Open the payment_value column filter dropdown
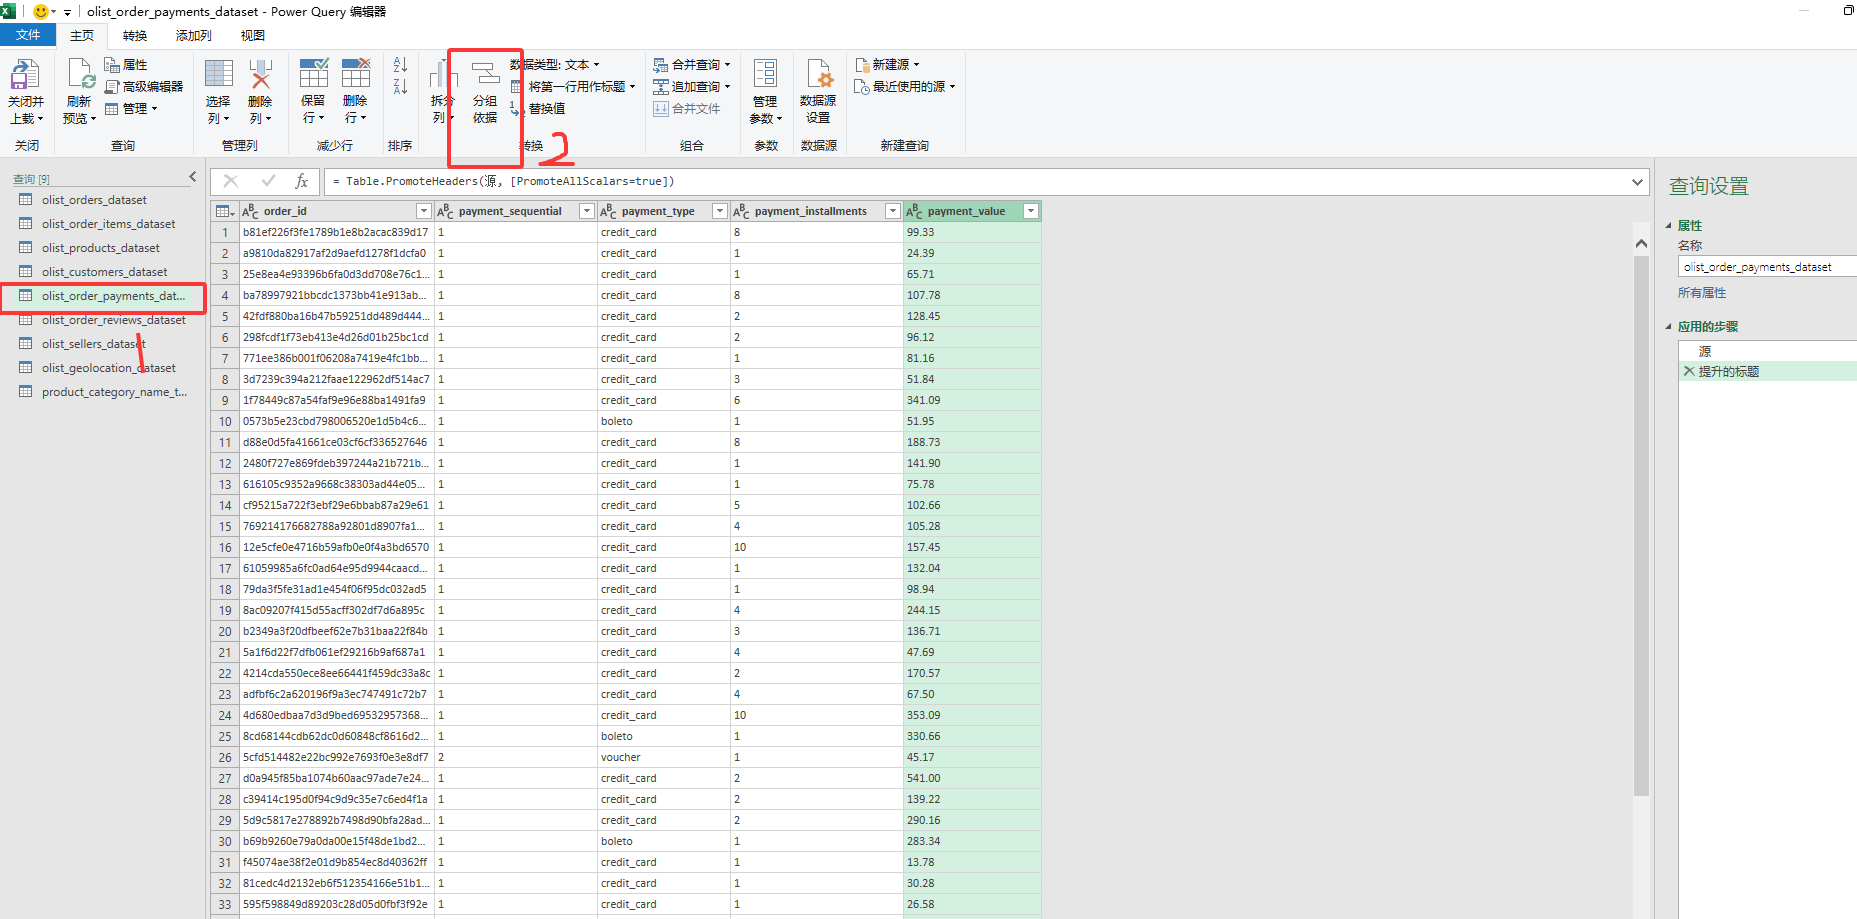 pos(1031,211)
